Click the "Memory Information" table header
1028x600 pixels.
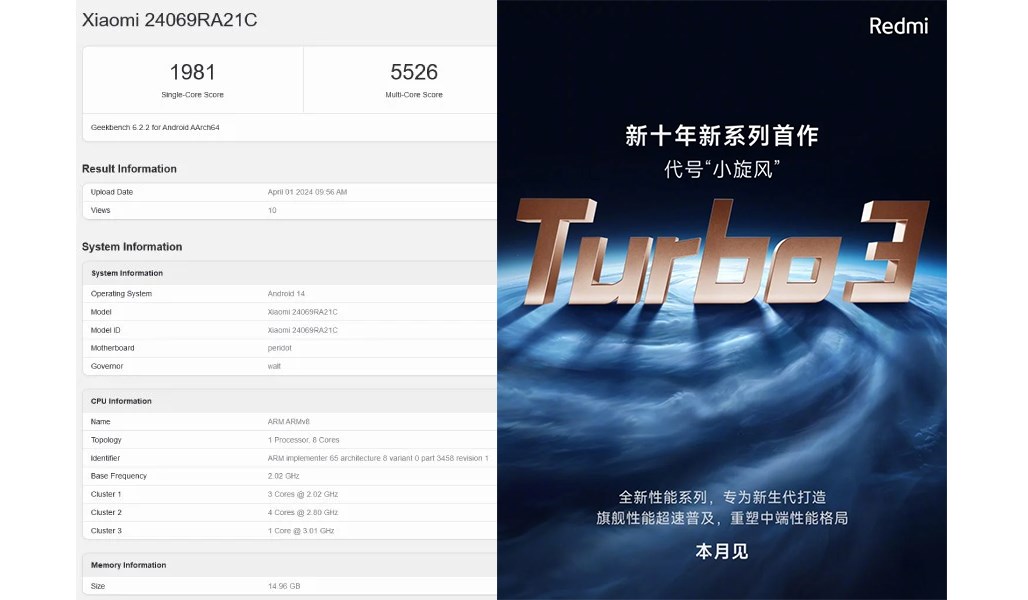tap(128, 565)
